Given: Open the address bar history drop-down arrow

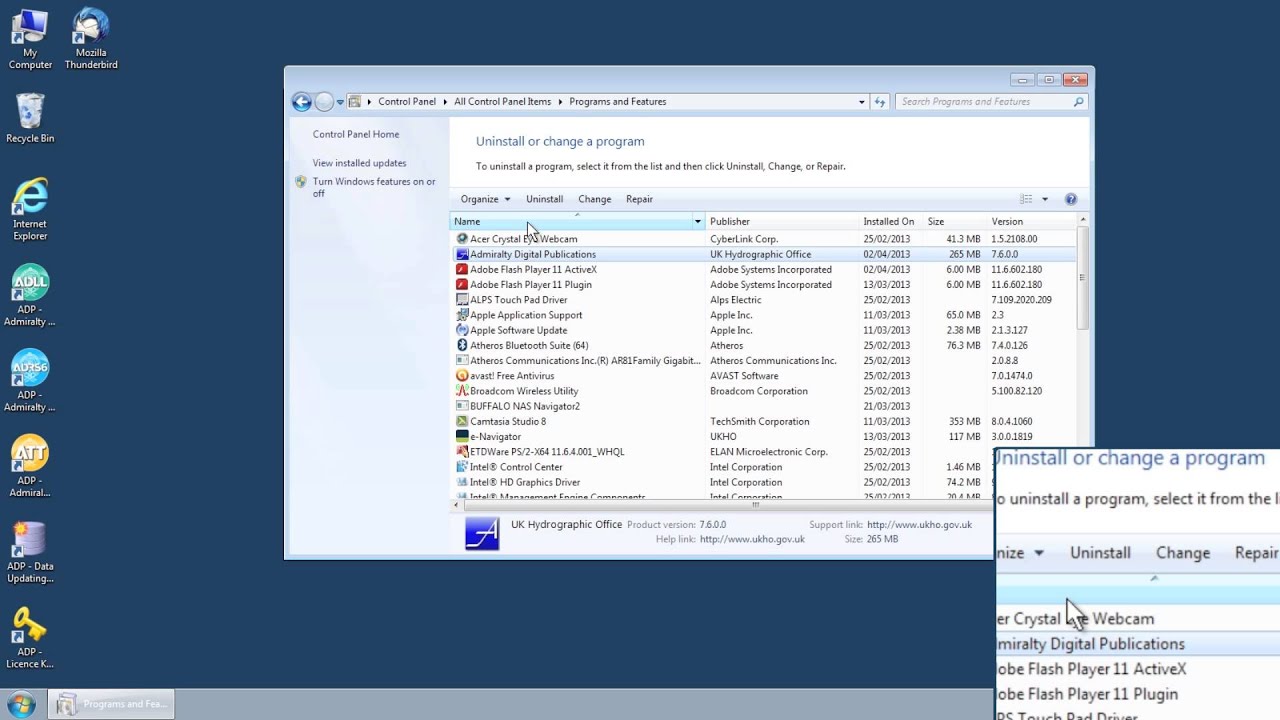Looking at the screenshot, I should point(861,102).
